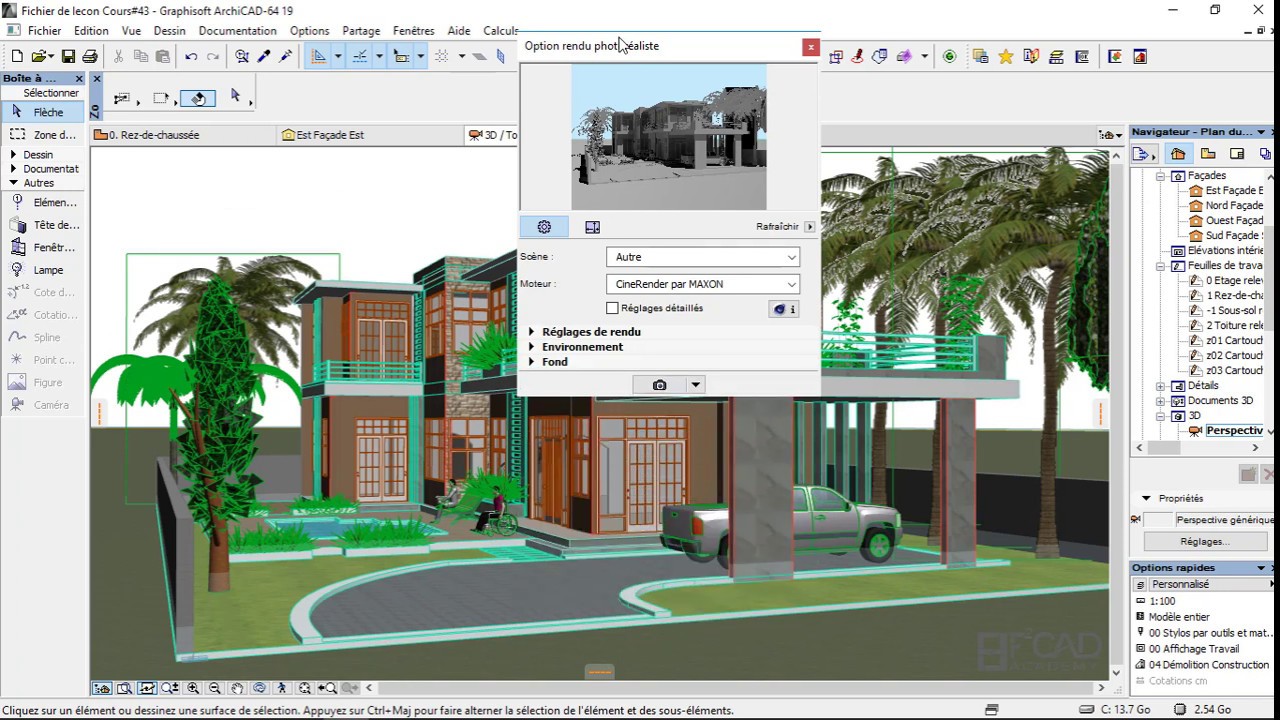Activate the orbit navigation icon
This screenshot has width=1280, height=720.
coord(260,688)
